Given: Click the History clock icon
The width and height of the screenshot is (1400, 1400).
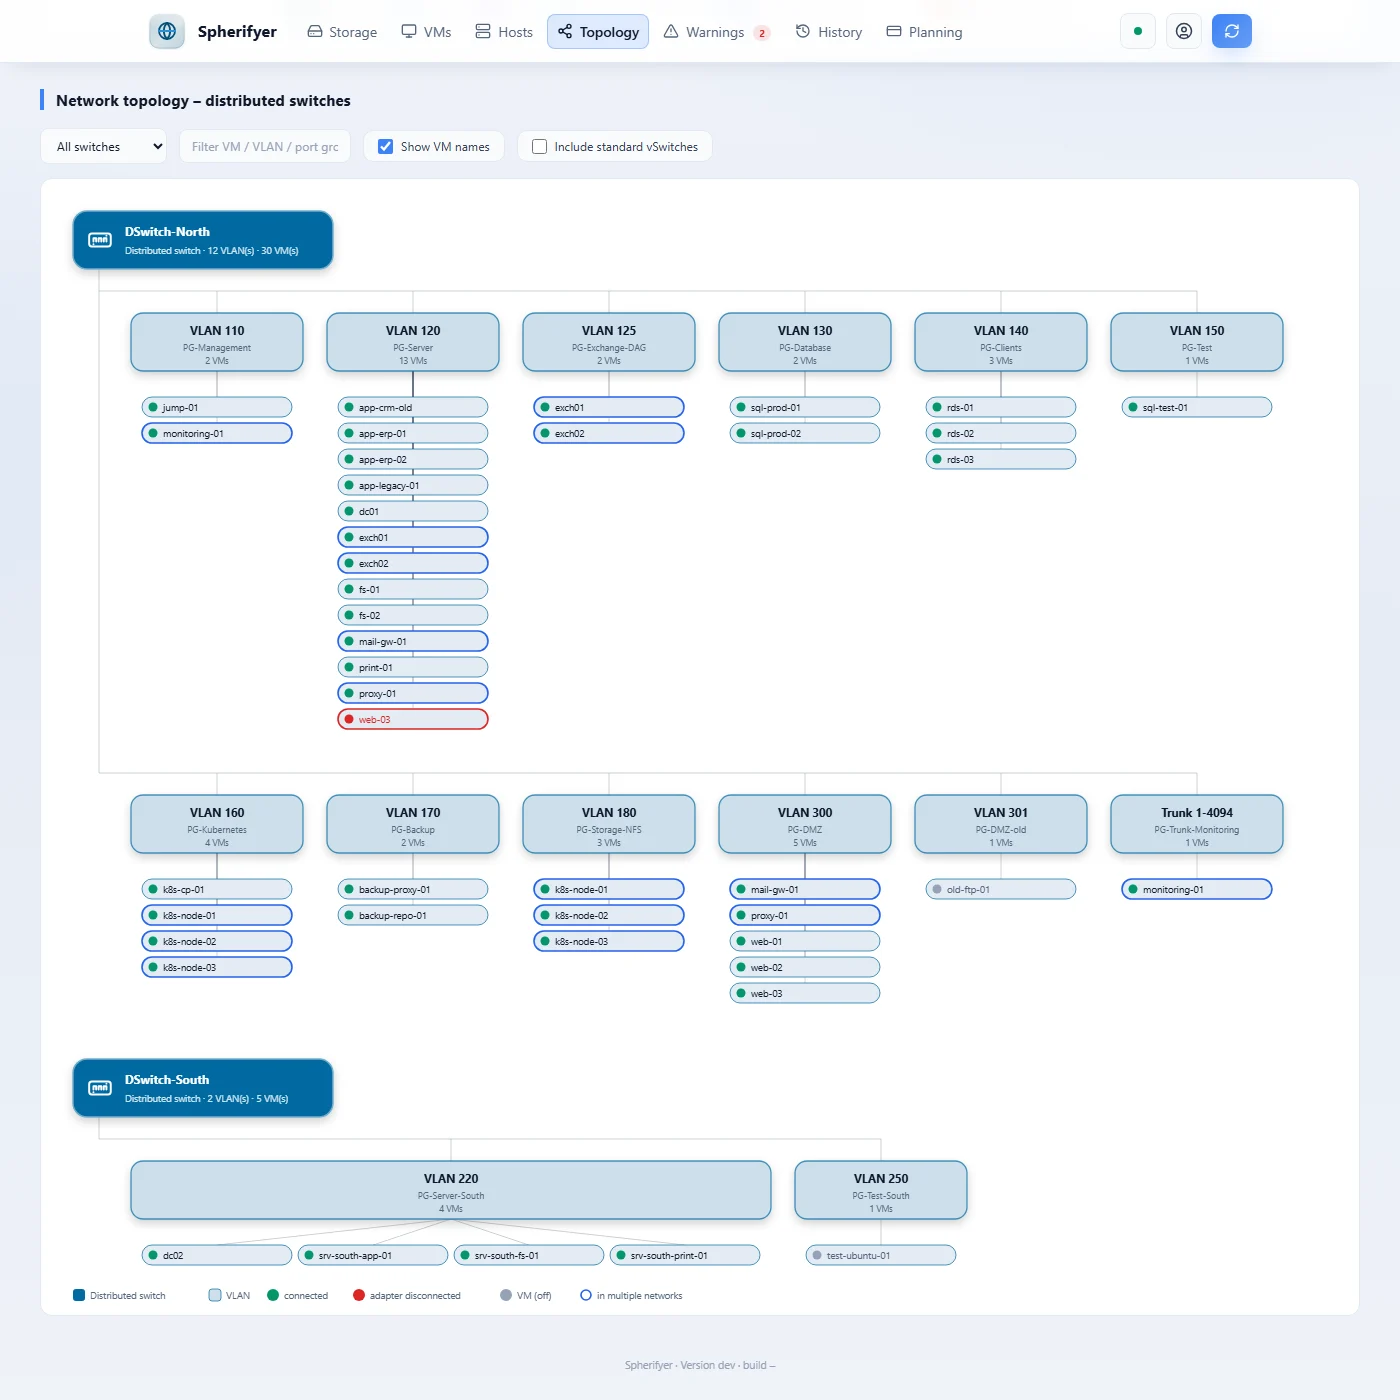Looking at the screenshot, I should click(x=803, y=32).
